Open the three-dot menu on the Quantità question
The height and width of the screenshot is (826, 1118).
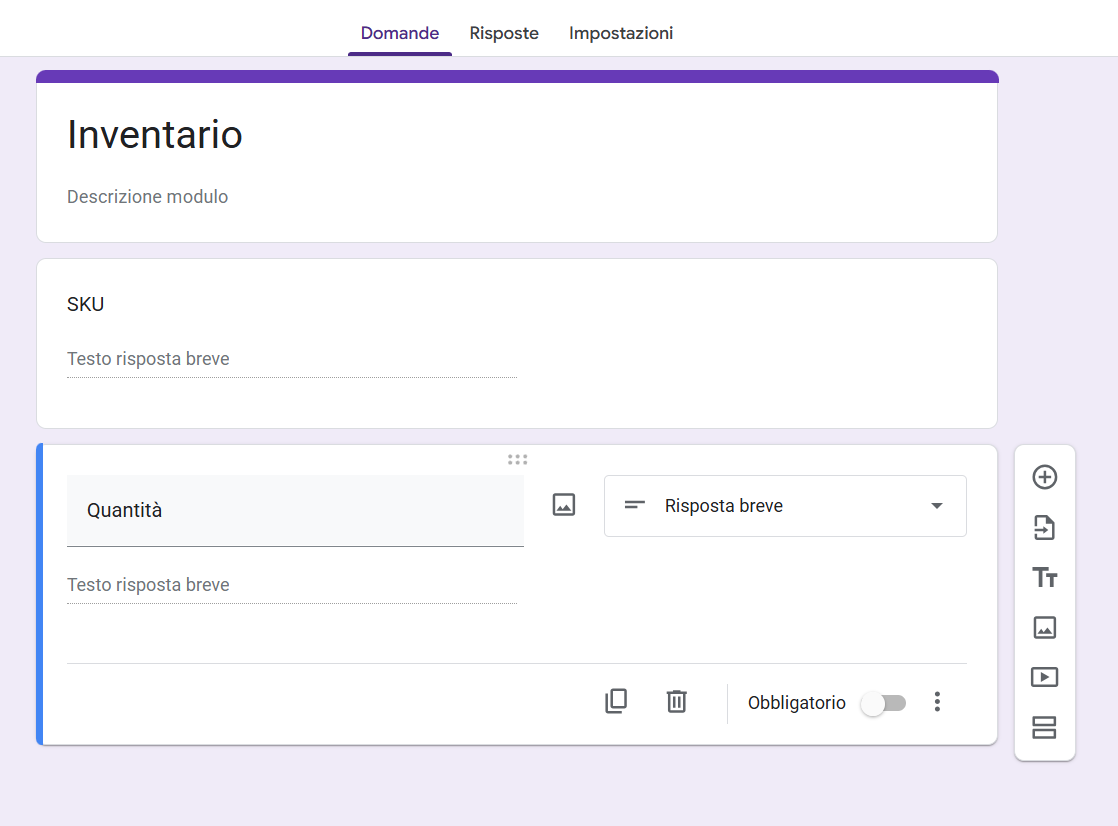pos(937,702)
